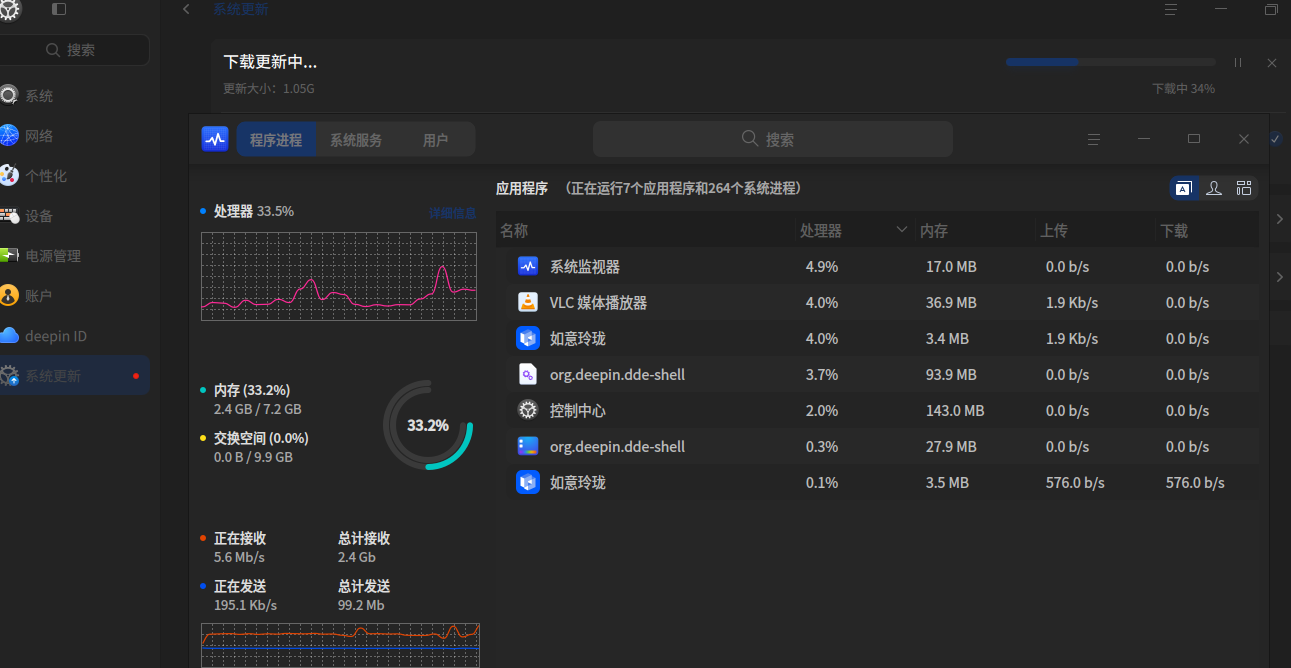Open 电源管理 settings in sidebar
The width and height of the screenshot is (1291, 668).
(75, 256)
